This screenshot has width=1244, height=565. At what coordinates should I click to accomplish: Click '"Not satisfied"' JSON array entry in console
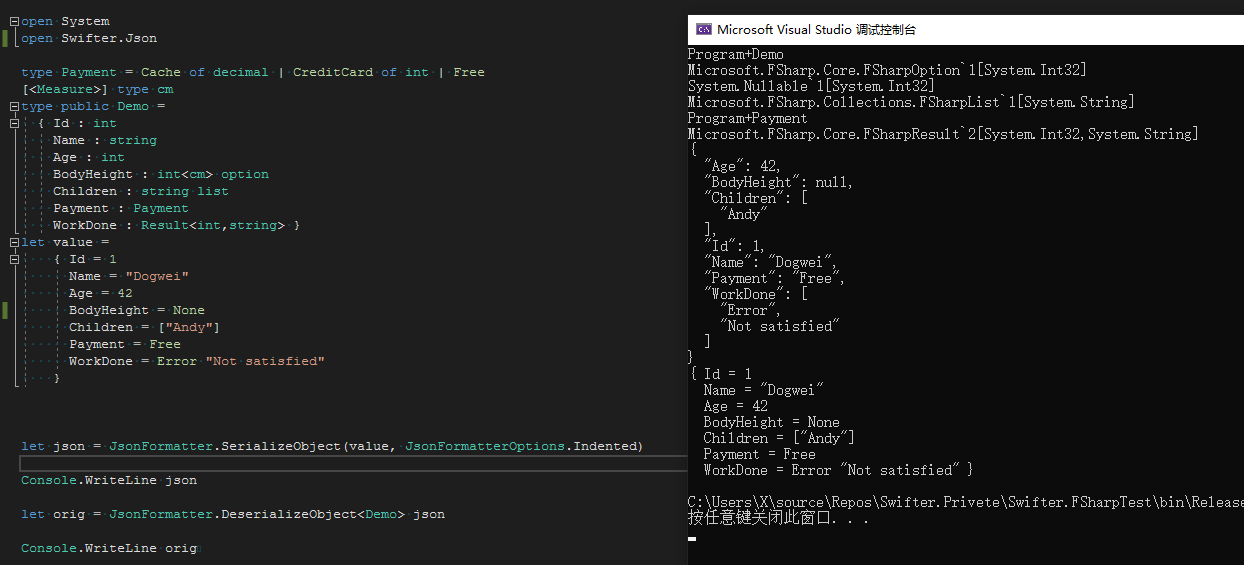click(x=780, y=326)
